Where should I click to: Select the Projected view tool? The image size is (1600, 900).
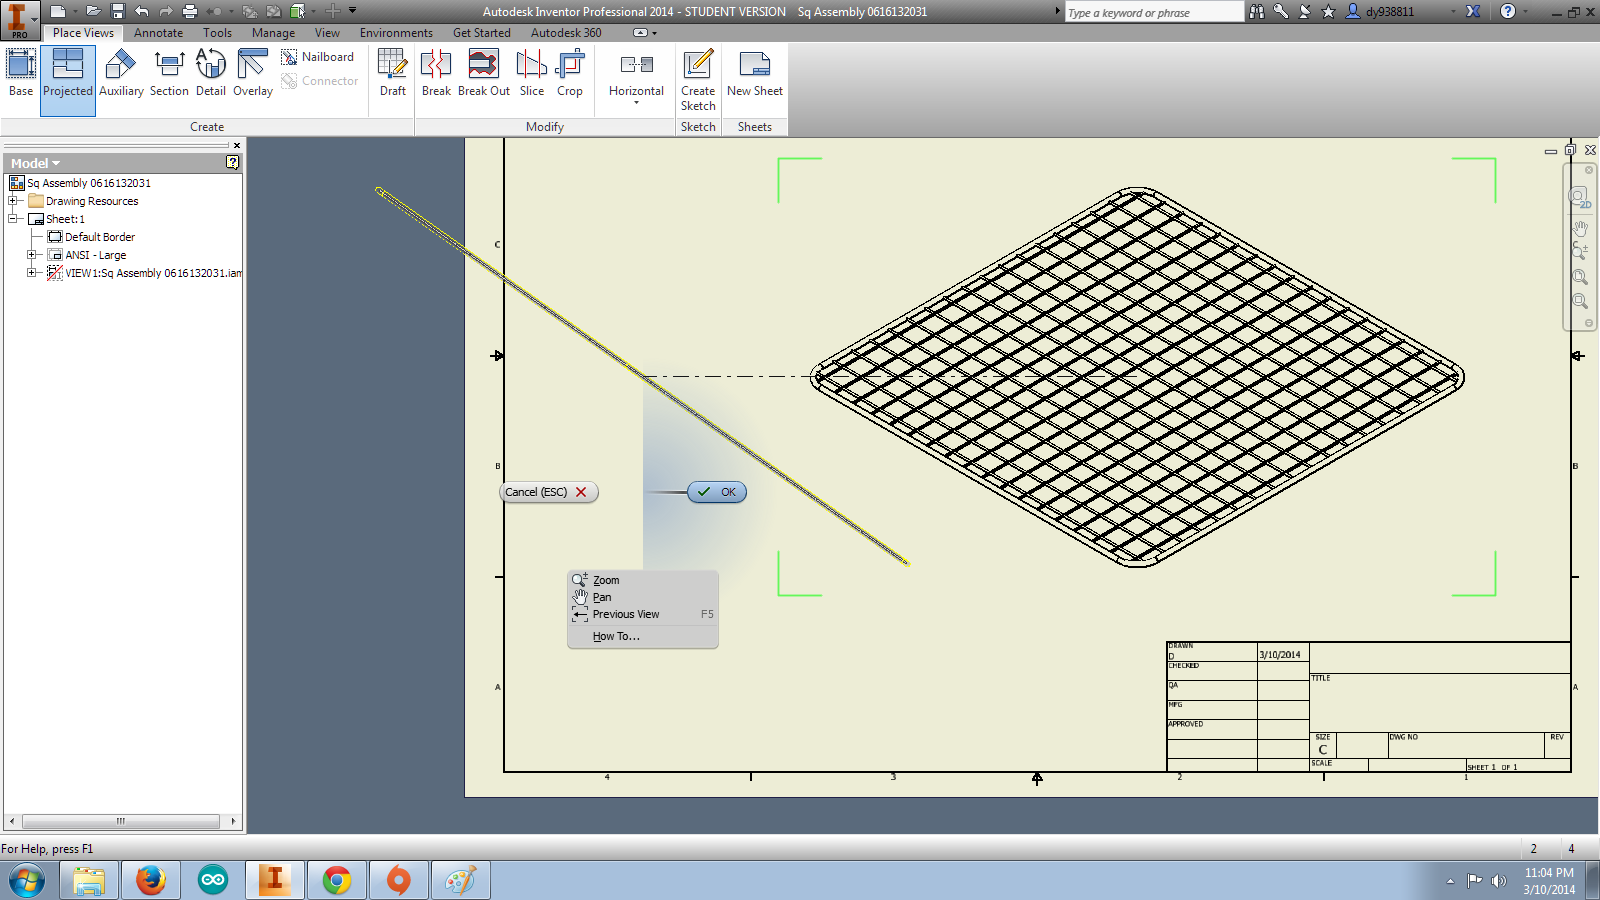click(67, 75)
